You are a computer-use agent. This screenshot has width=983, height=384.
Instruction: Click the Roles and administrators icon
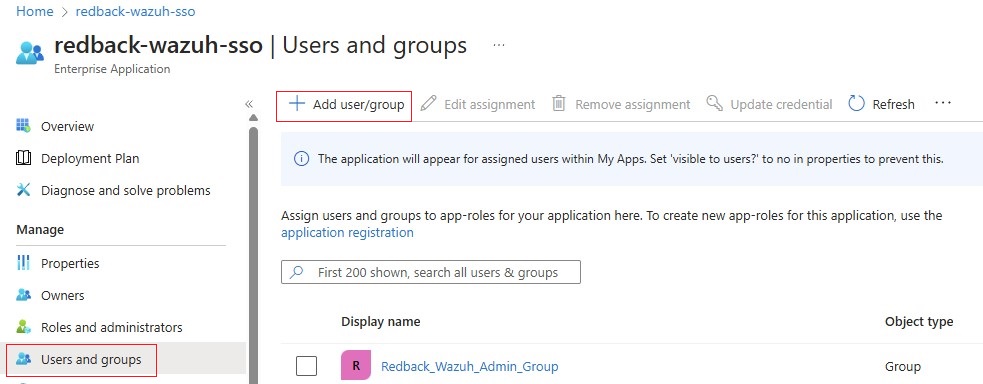point(23,326)
